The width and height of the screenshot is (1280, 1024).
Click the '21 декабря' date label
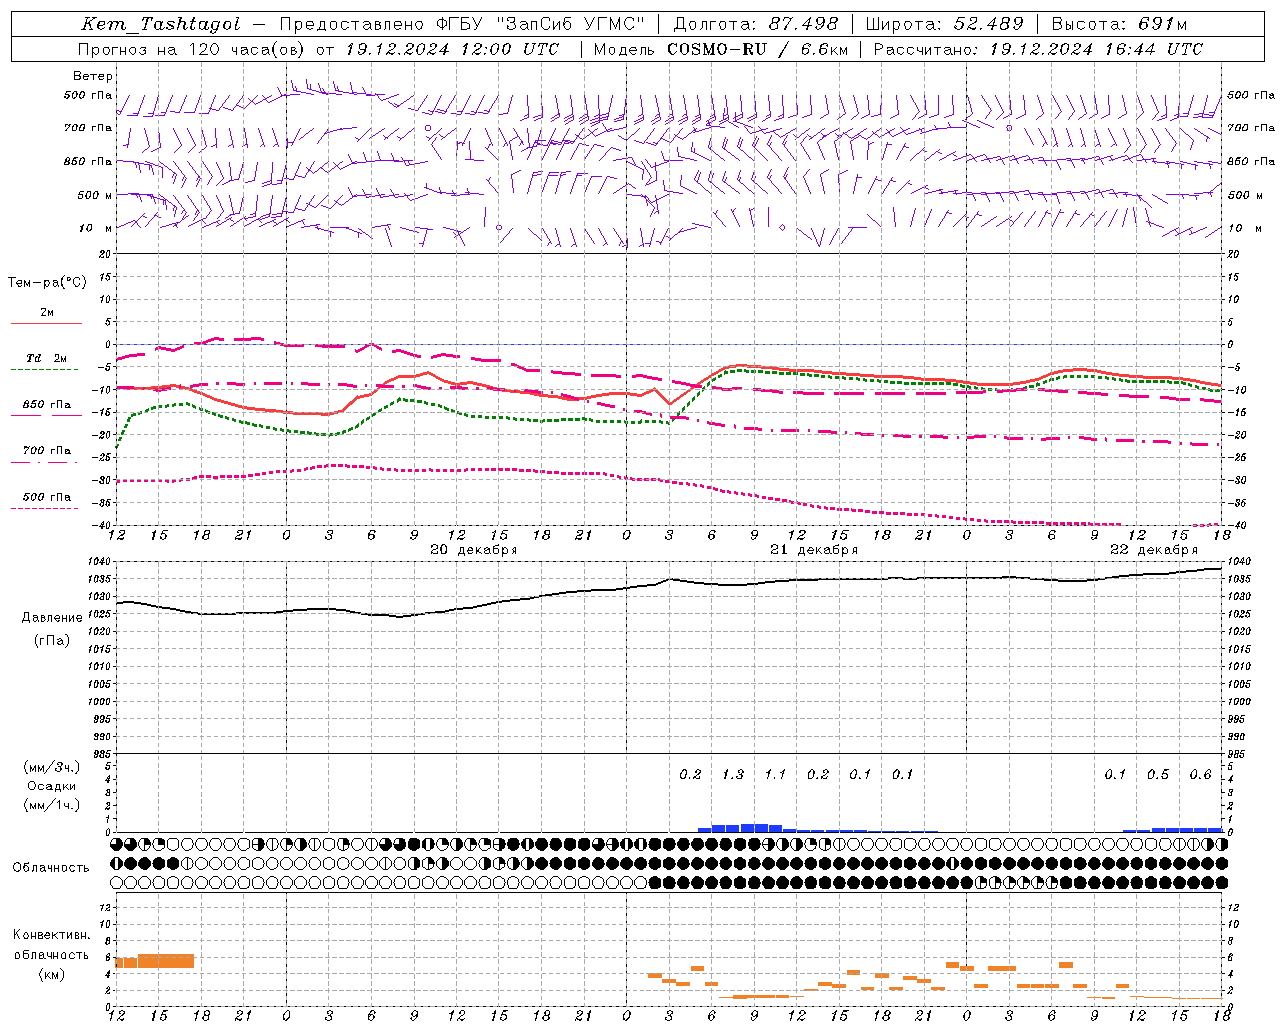(x=814, y=550)
